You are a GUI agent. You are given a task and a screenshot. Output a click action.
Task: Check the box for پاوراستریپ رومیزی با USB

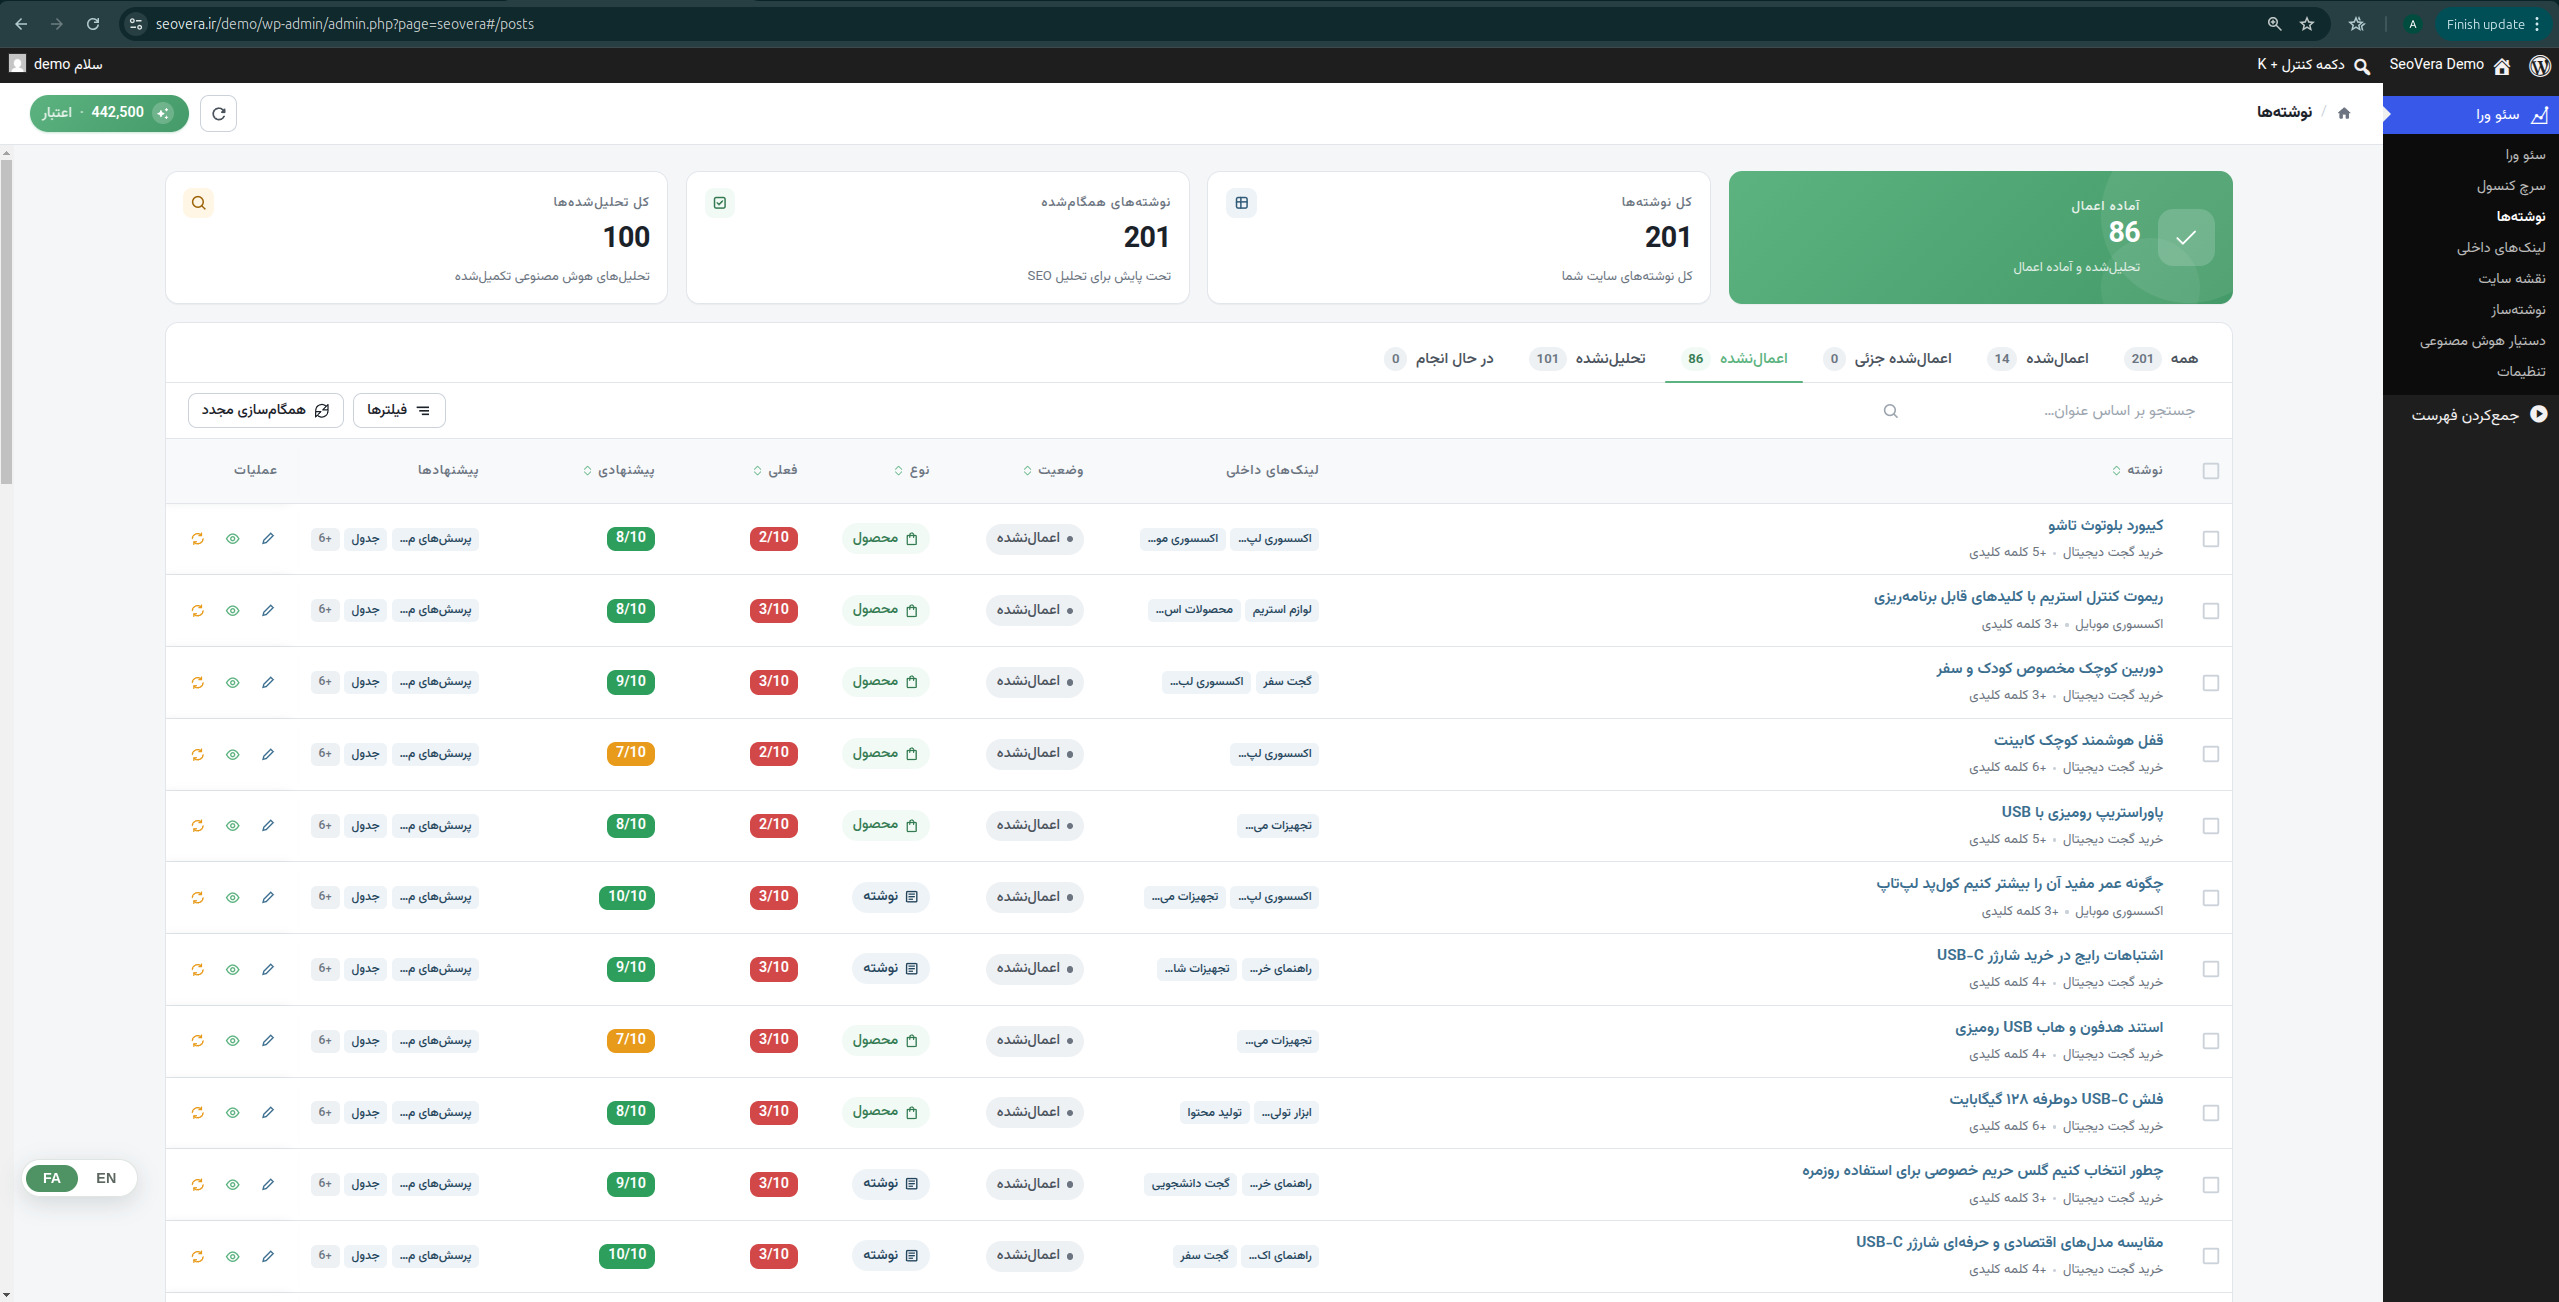click(2210, 826)
